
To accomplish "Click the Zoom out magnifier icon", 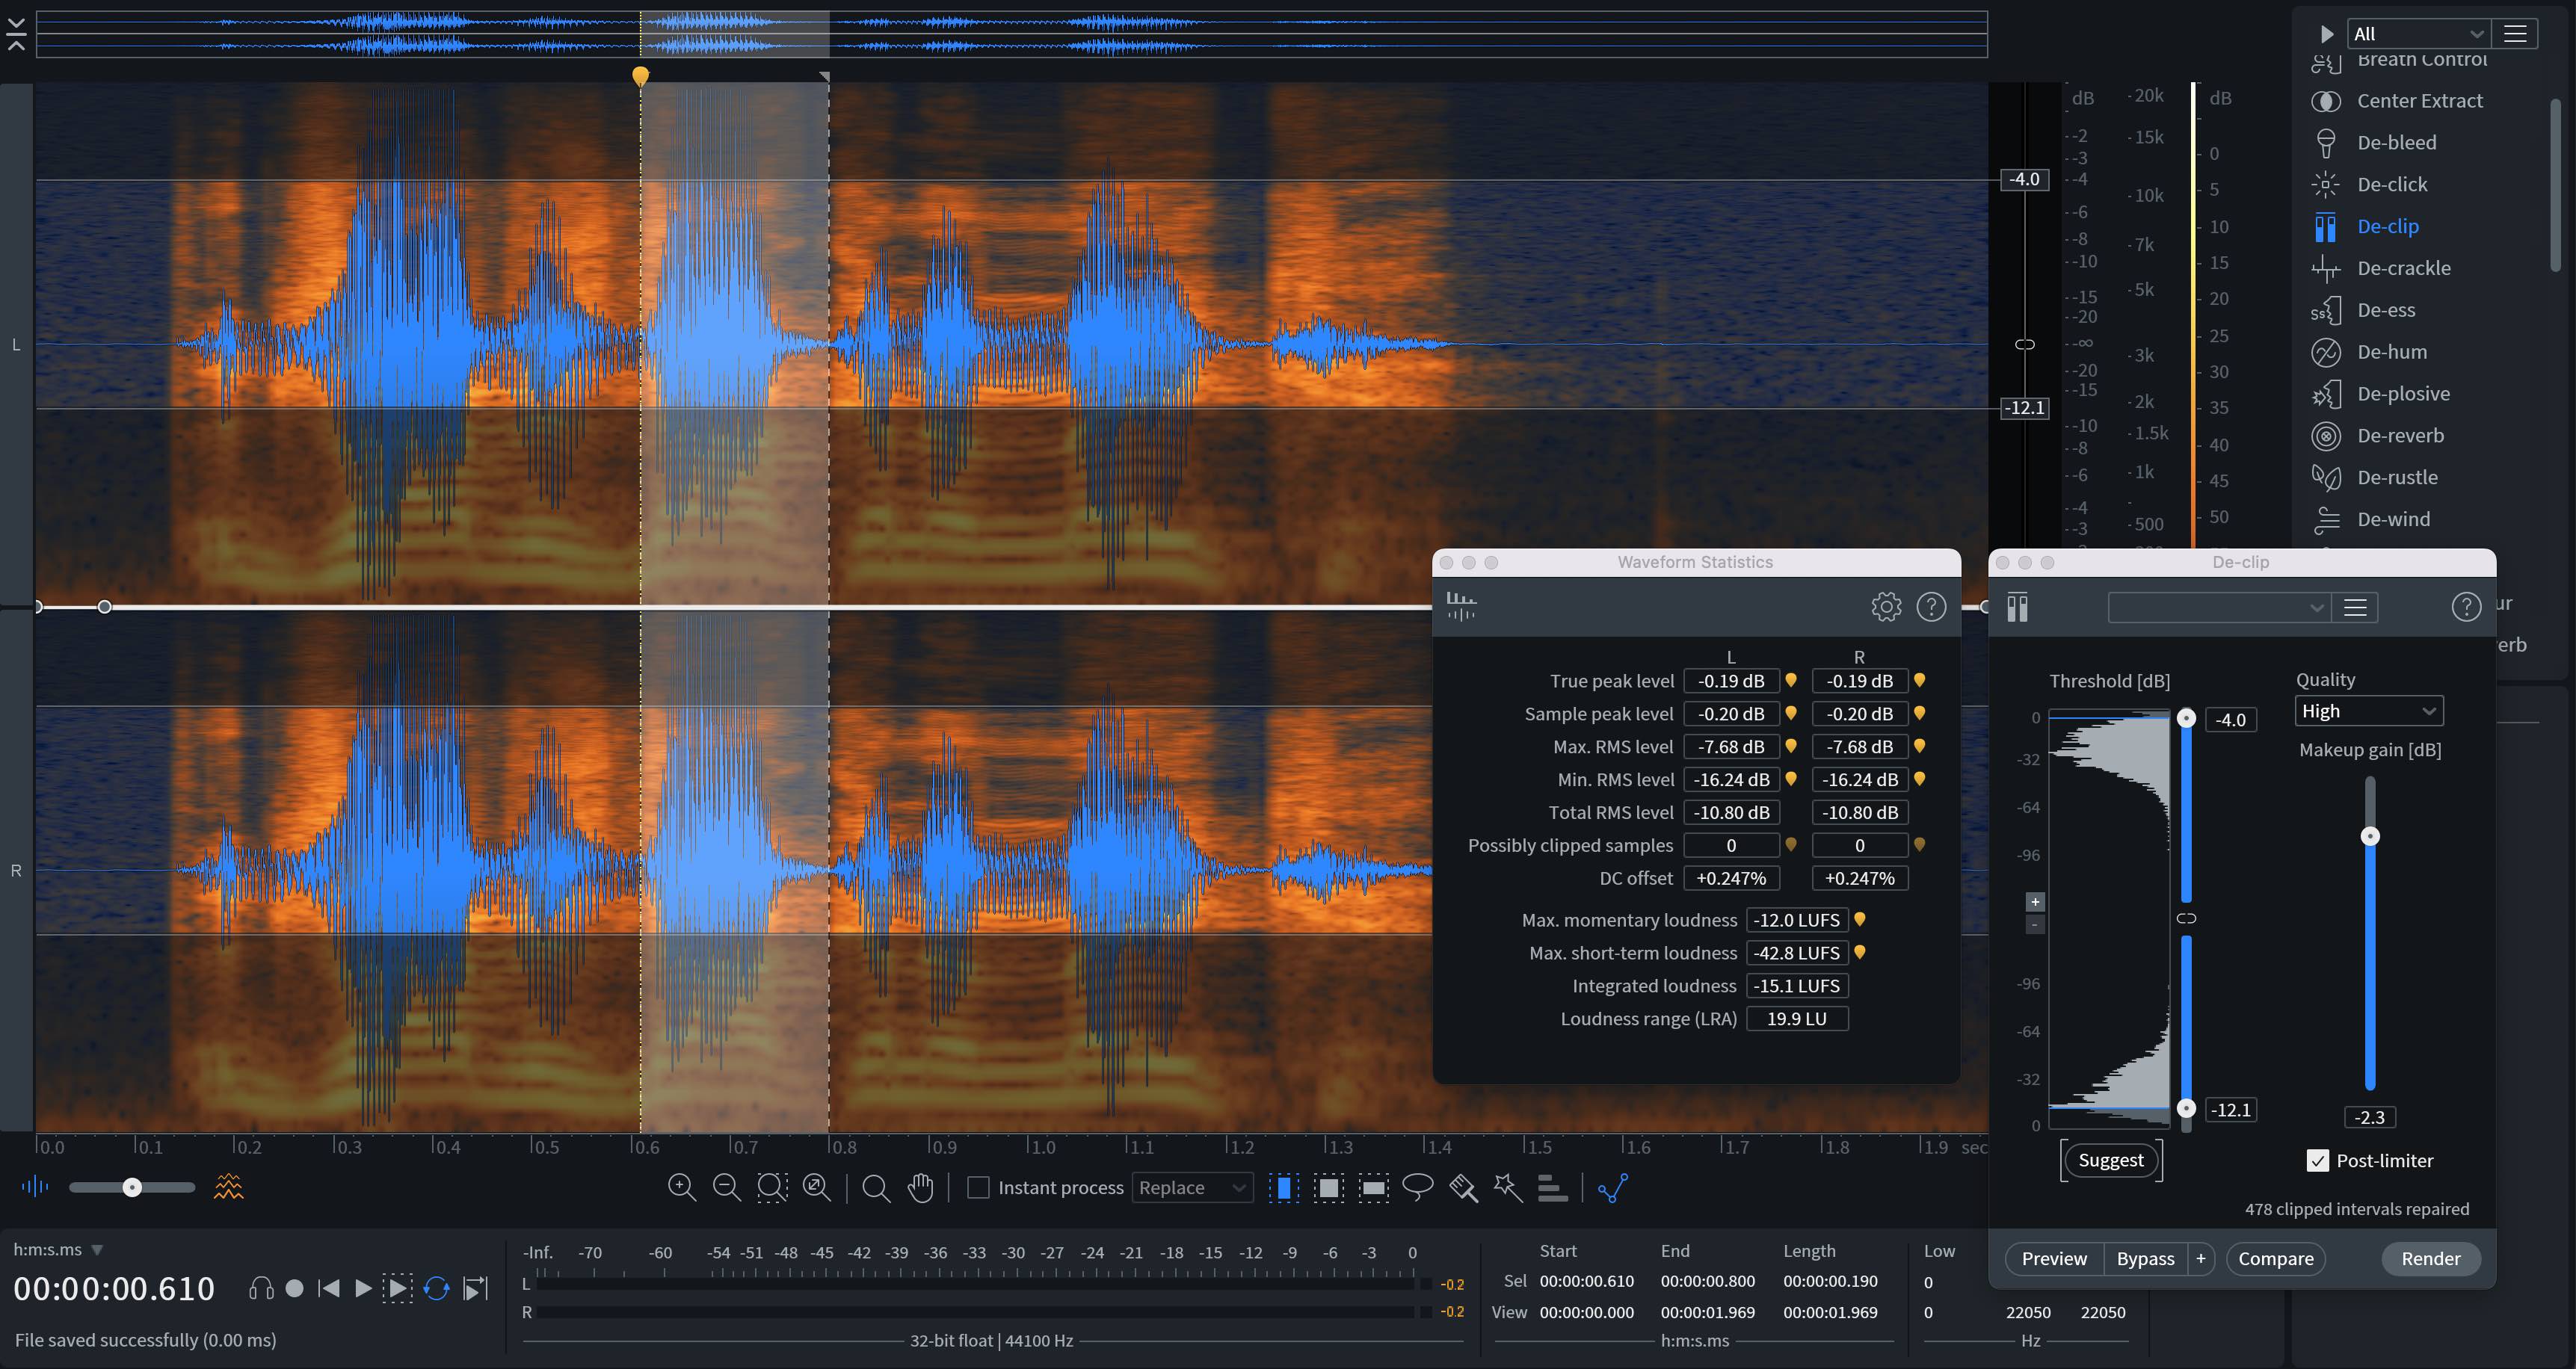I will click(727, 1187).
